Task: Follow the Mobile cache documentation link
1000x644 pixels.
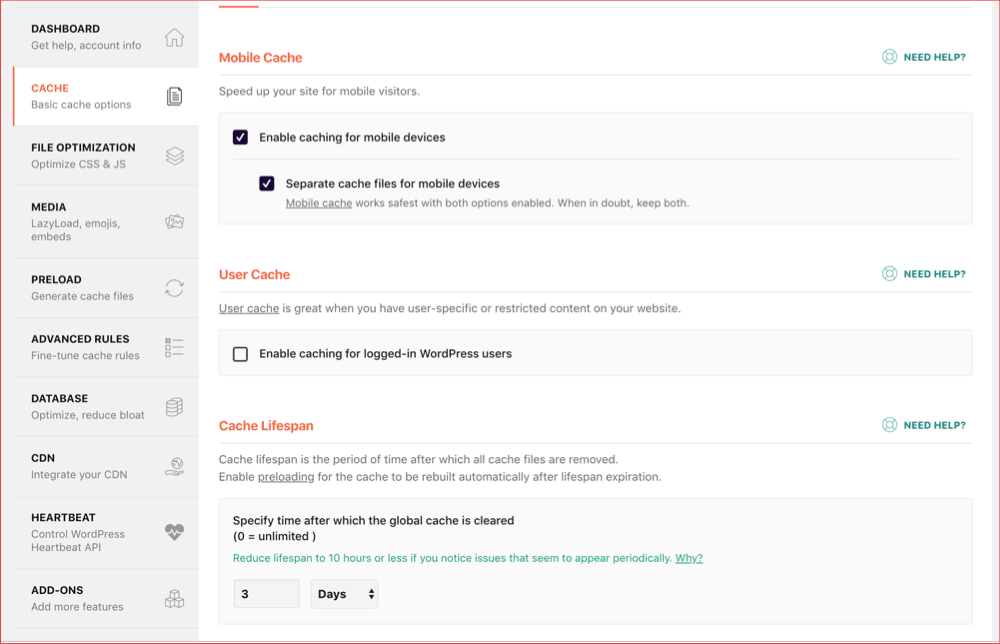Action: [318, 203]
